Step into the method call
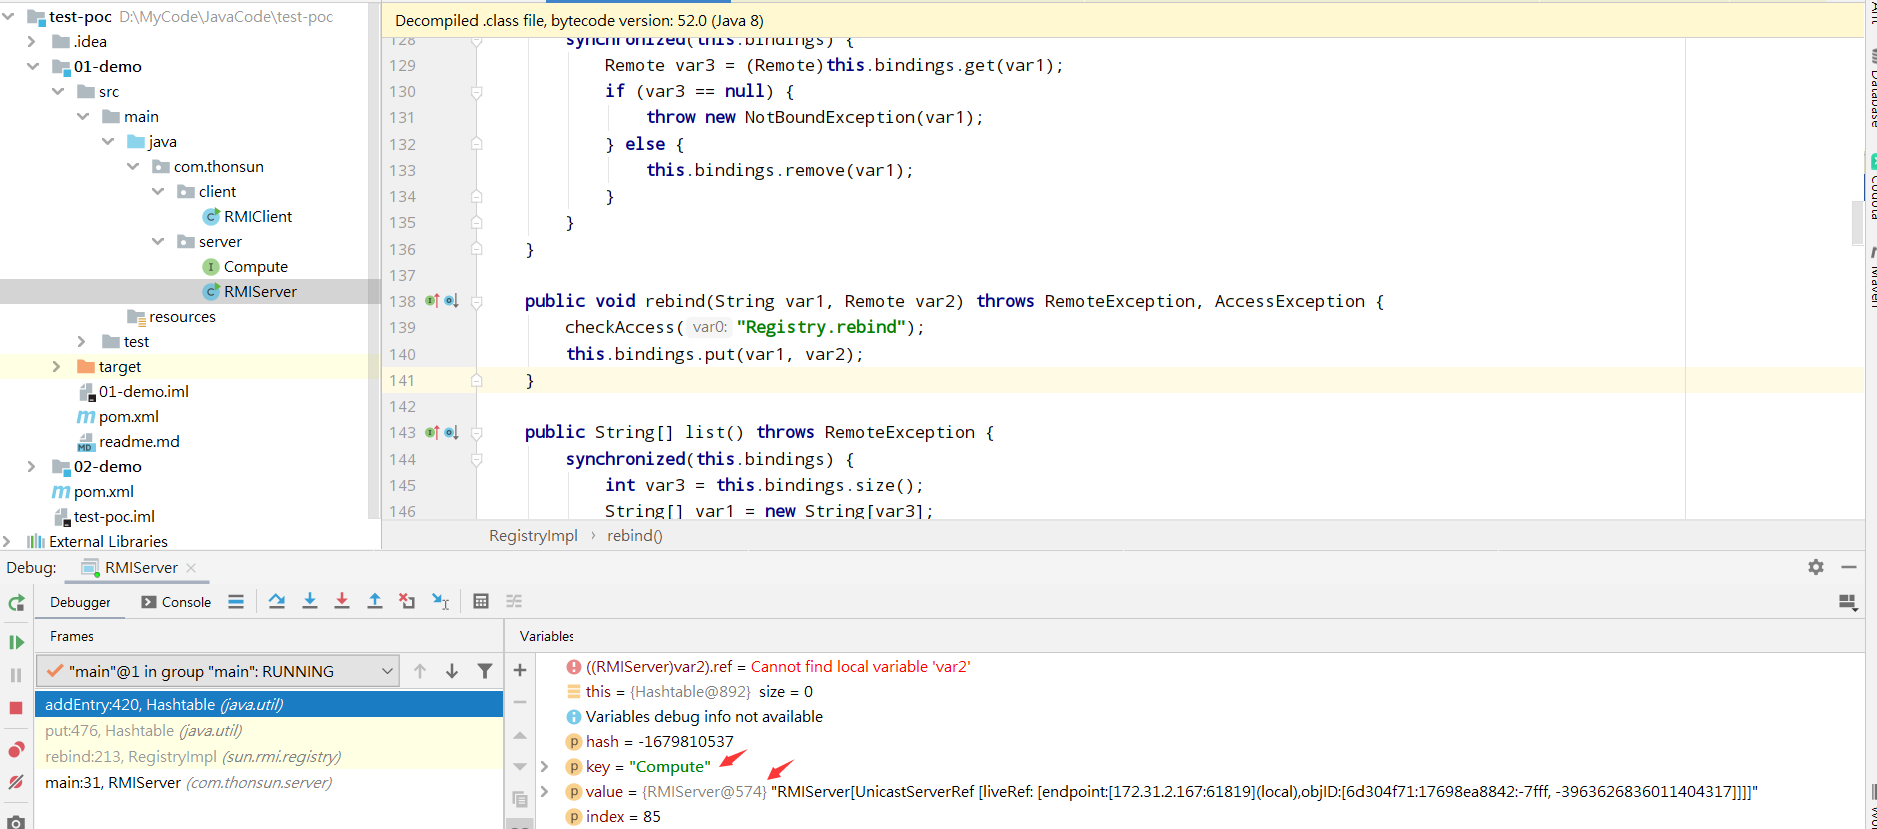 (x=310, y=601)
